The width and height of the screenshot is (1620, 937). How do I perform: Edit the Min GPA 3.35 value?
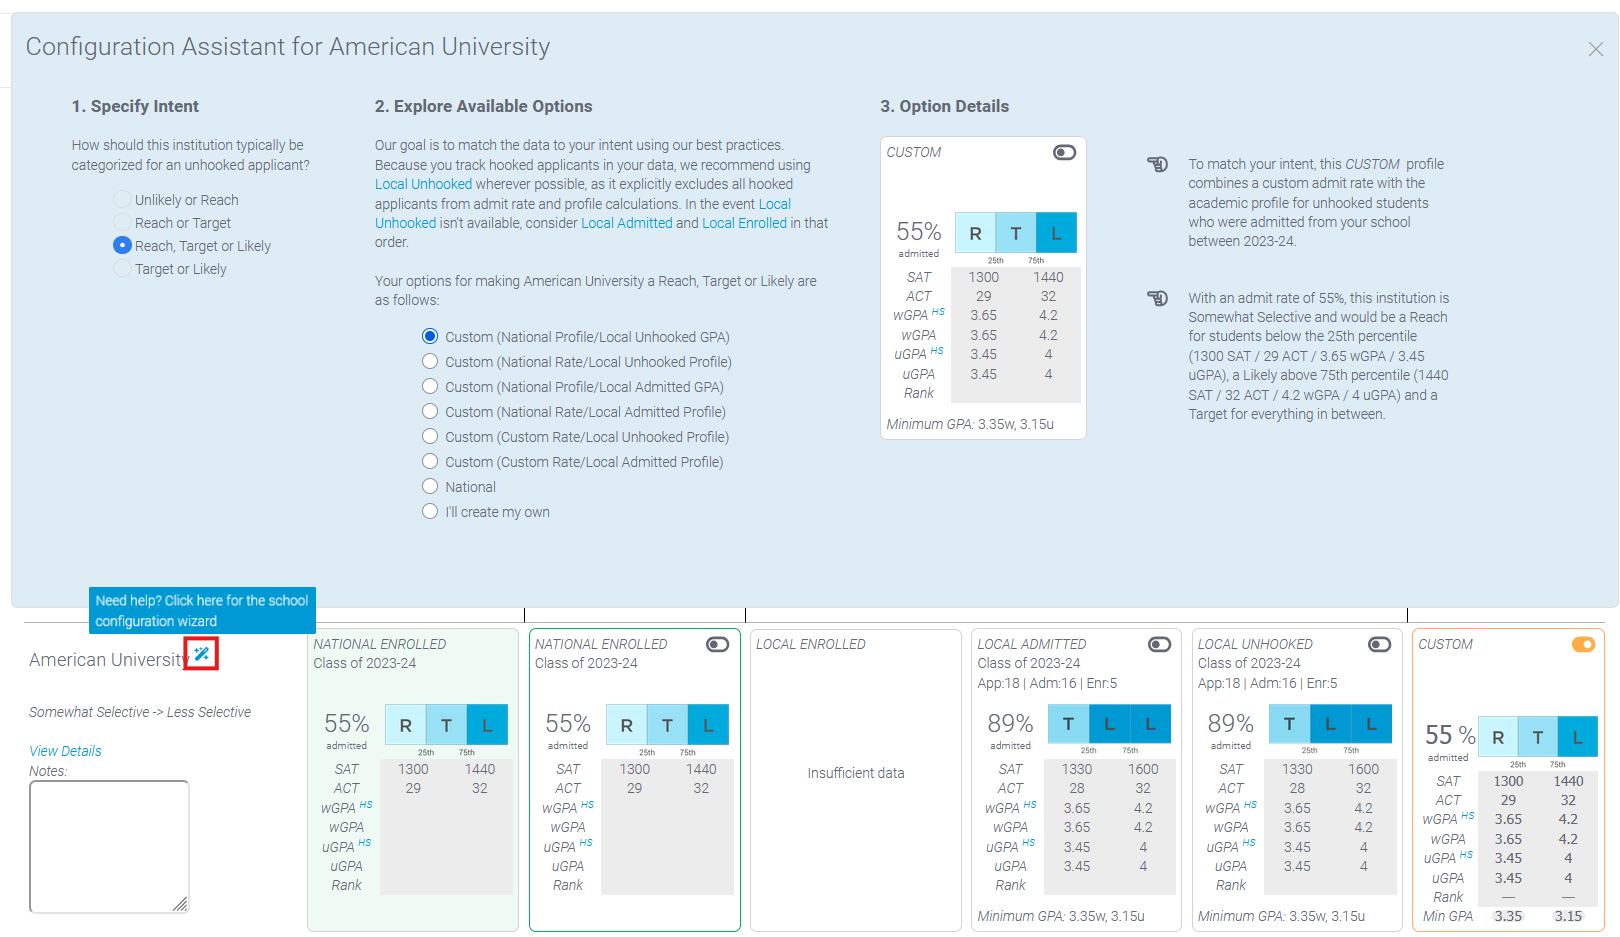click(1508, 916)
